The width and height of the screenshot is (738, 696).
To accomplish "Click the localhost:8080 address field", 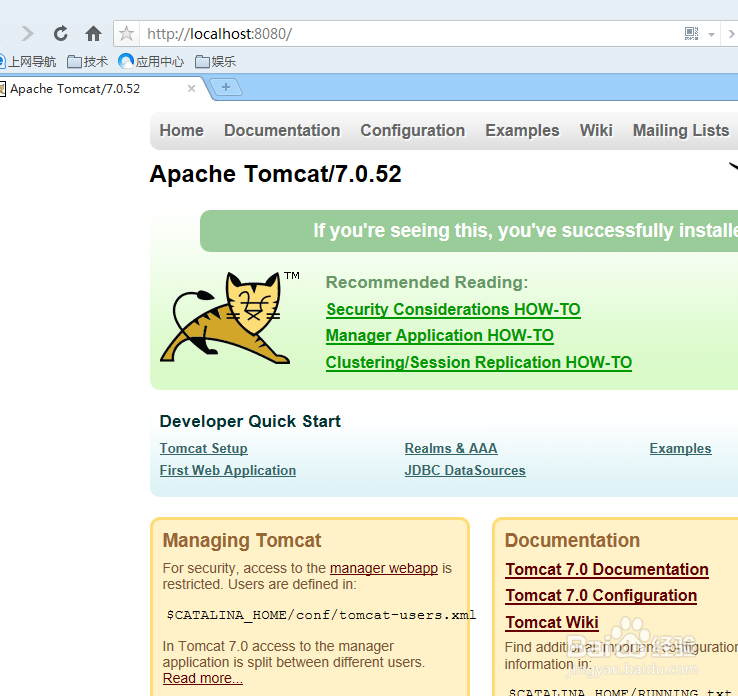I will pyautogui.click(x=409, y=33).
